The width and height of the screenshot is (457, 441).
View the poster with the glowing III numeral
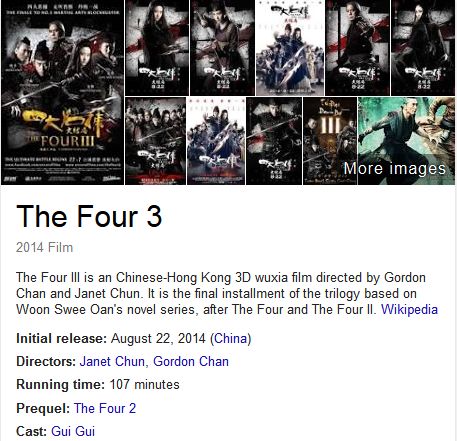330,141
